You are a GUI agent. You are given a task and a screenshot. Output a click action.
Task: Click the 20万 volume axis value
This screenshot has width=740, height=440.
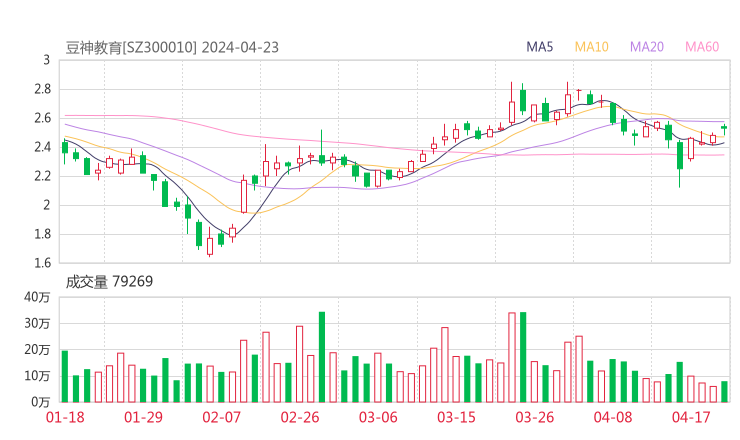click(37, 350)
